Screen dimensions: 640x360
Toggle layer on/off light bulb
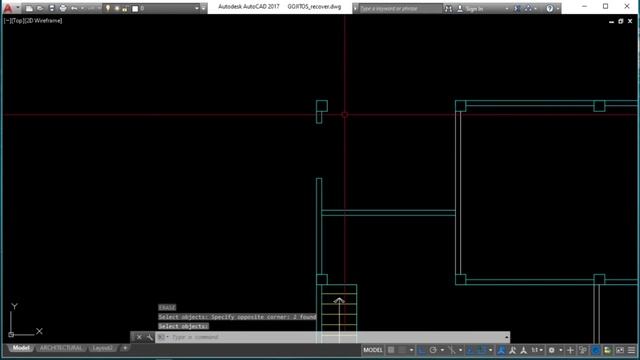108,8
